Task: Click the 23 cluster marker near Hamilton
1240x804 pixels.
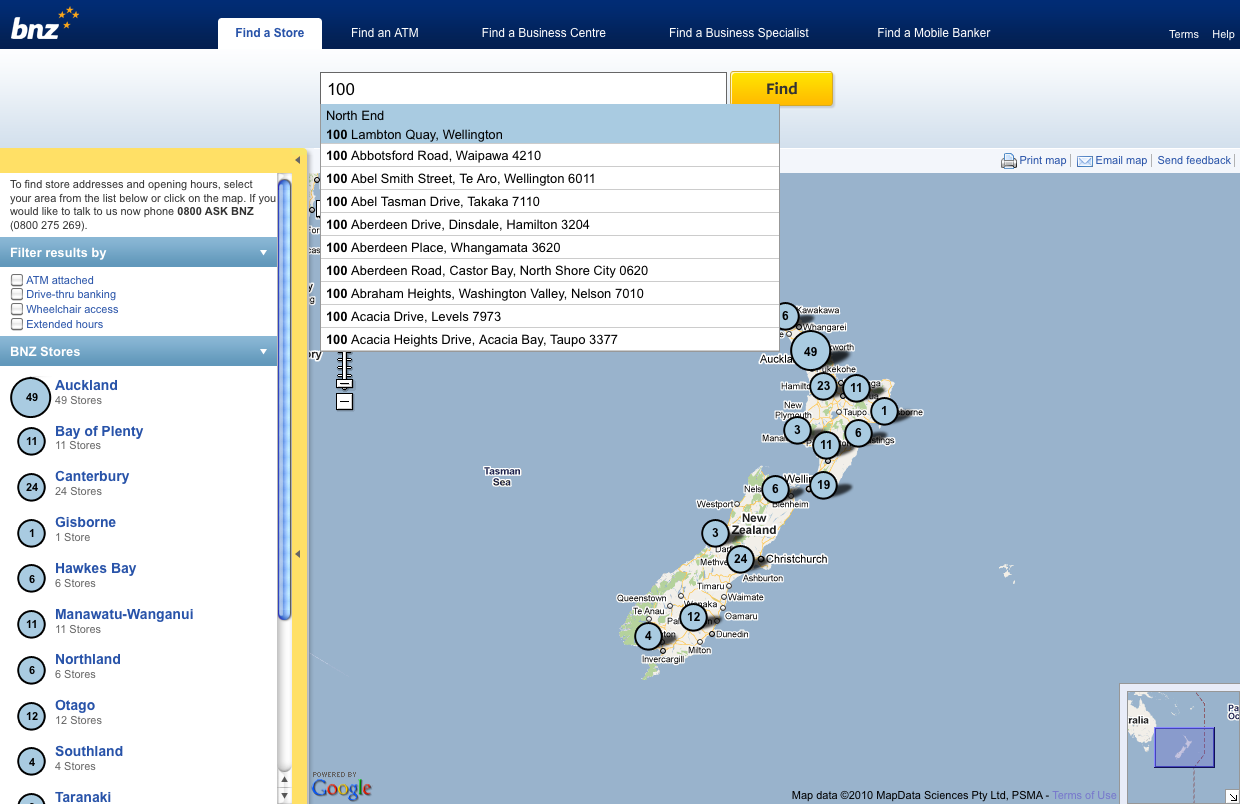Action: pos(823,386)
